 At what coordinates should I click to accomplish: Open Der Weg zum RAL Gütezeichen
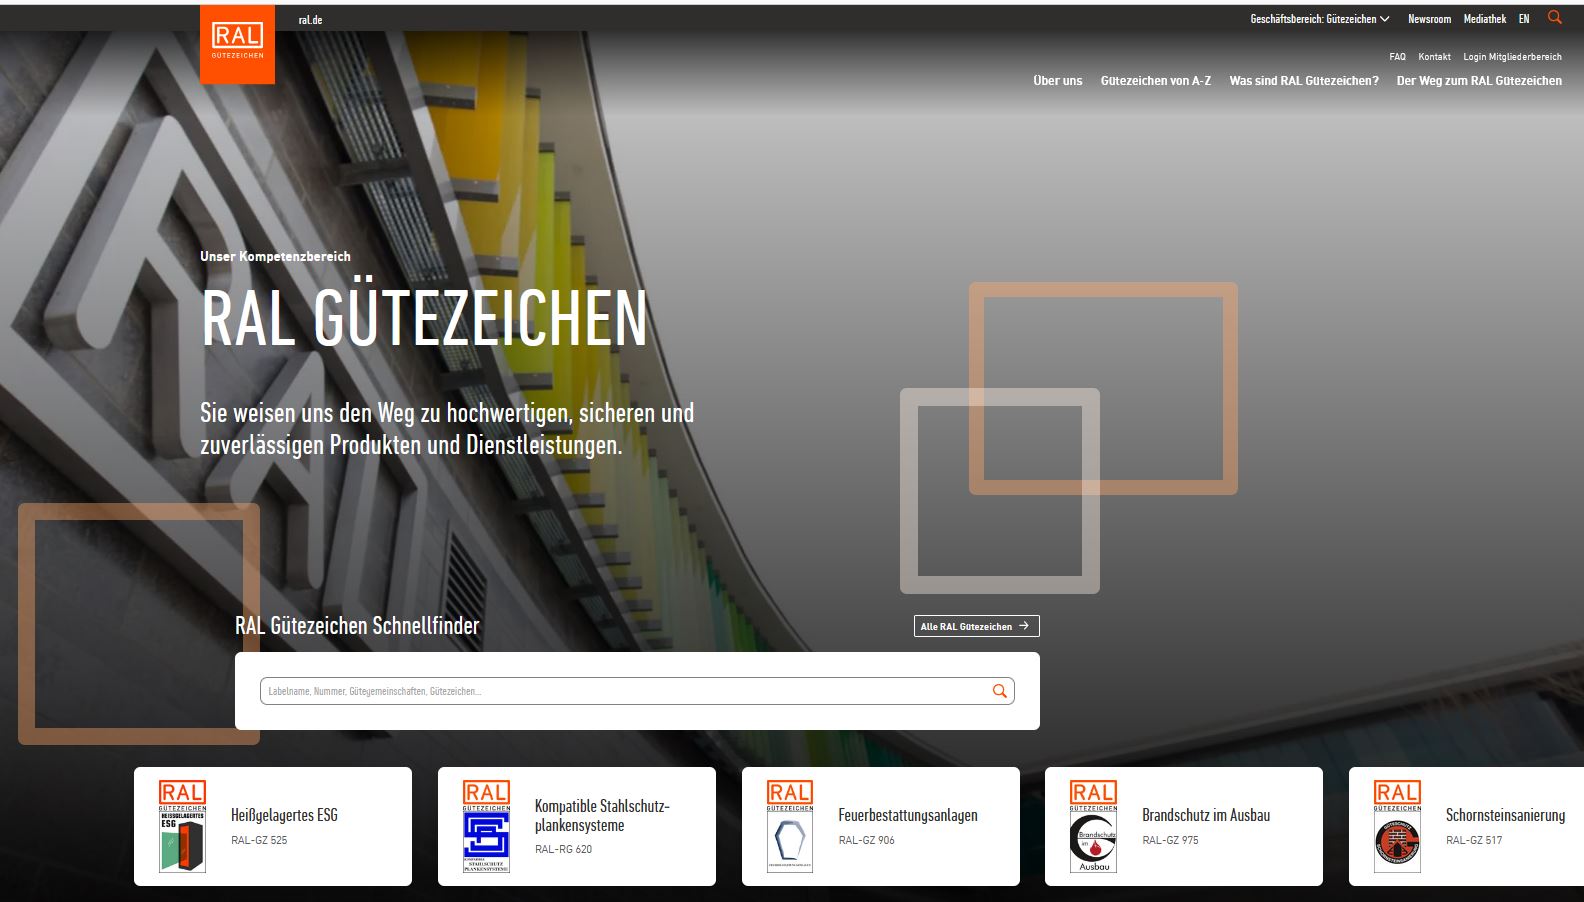point(1478,81)
